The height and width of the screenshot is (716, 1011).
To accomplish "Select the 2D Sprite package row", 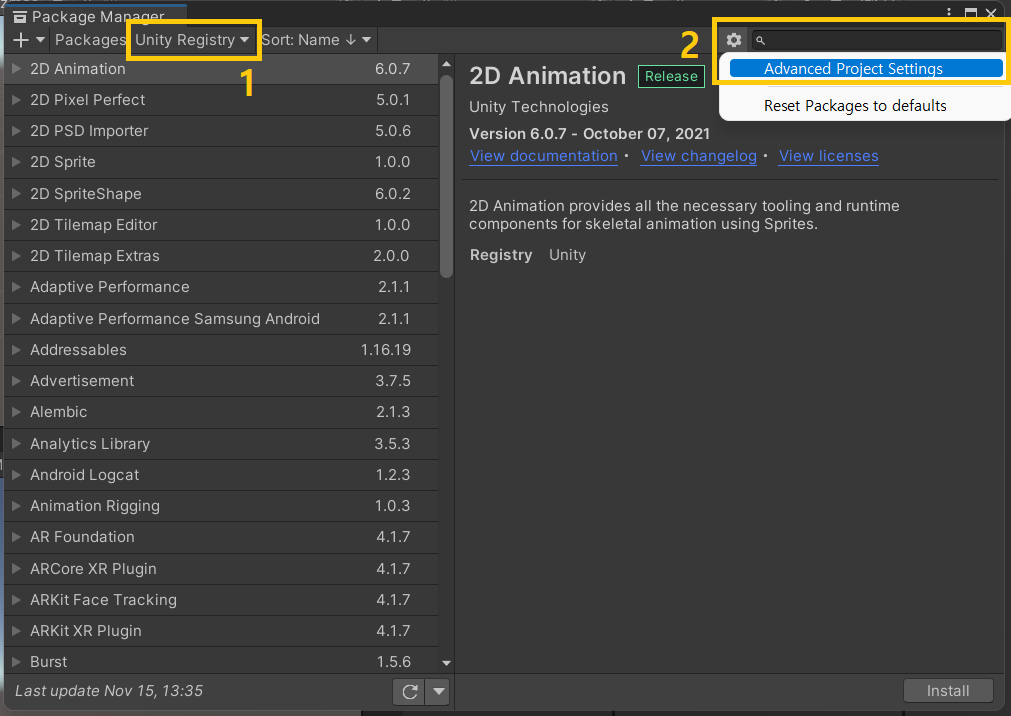I will [x=221, y=162].
